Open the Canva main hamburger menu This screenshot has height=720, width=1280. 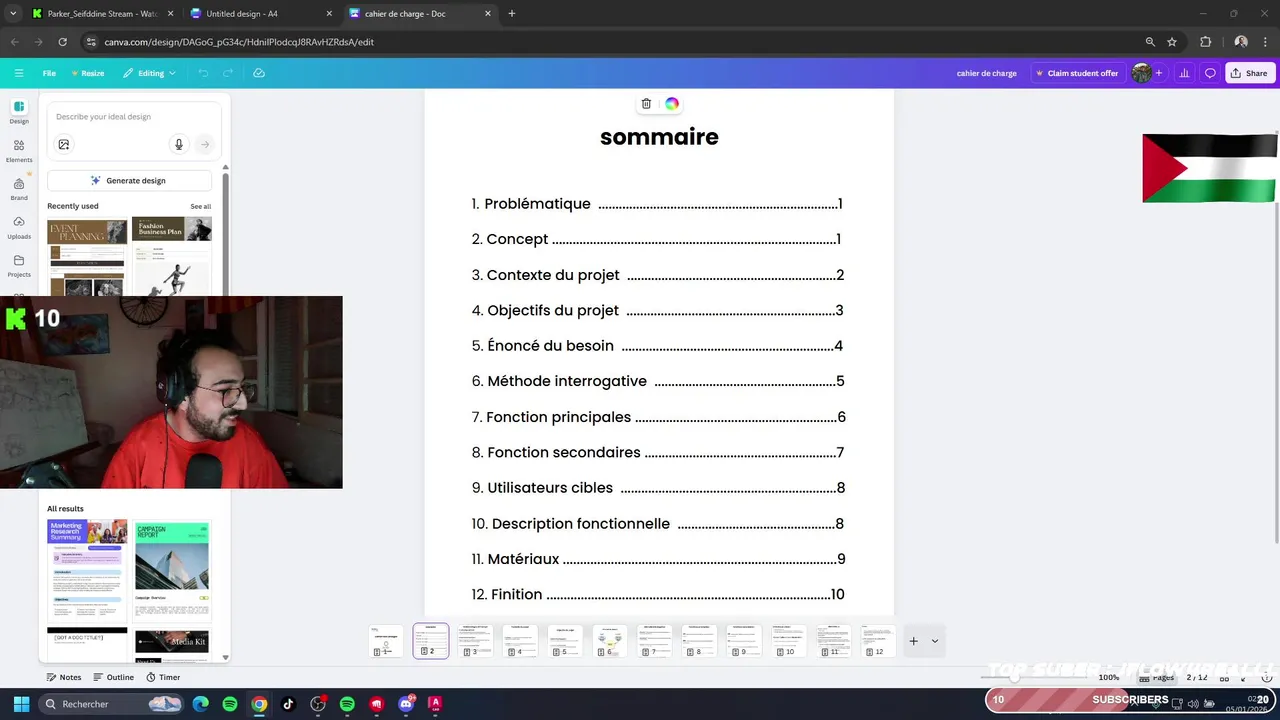[x=18, y=73]
